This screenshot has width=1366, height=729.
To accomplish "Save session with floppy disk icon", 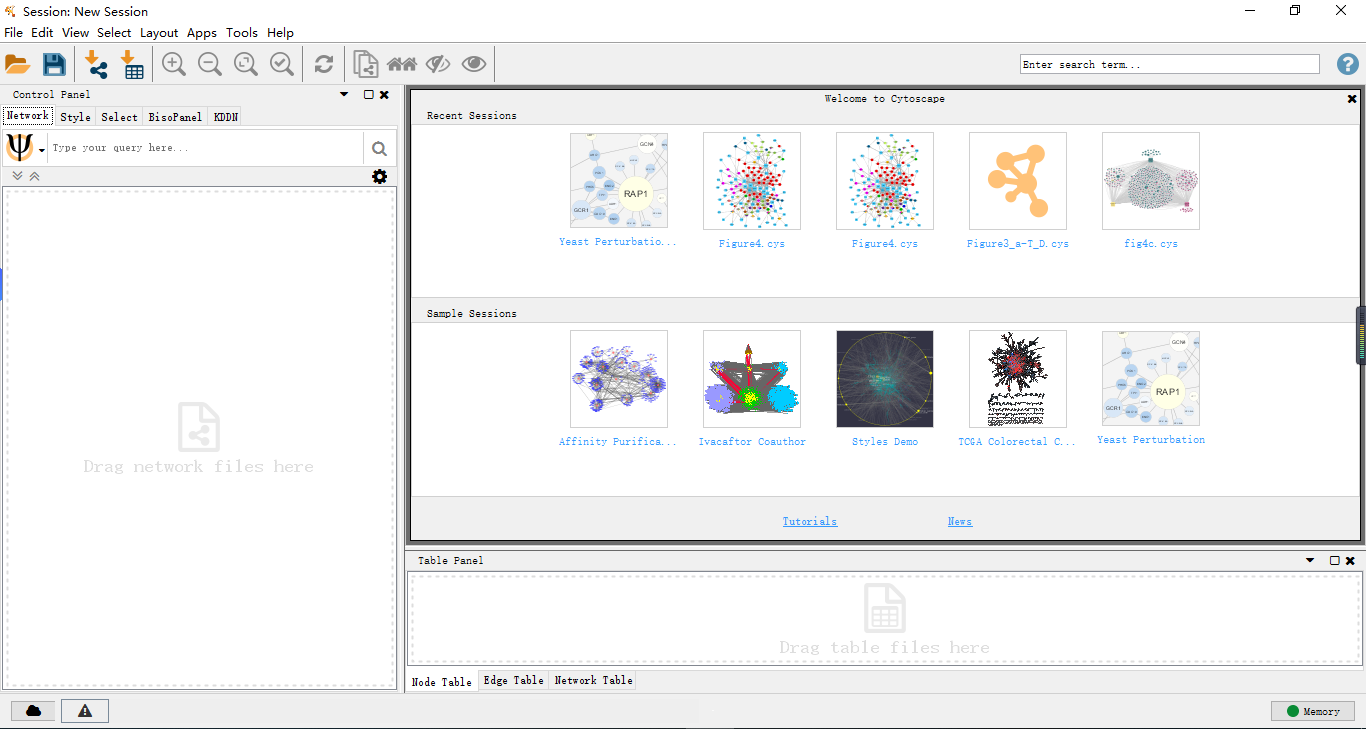I will [54, 65].
